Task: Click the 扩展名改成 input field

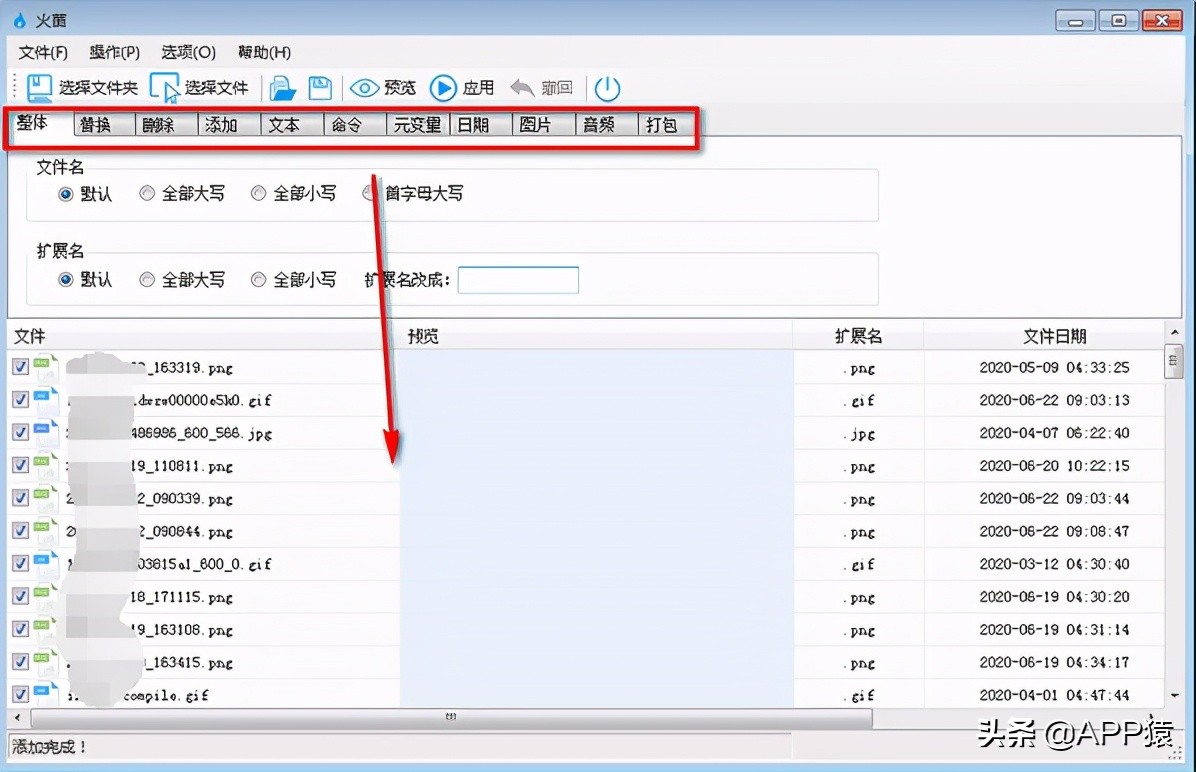Action: tap(518, 280)
